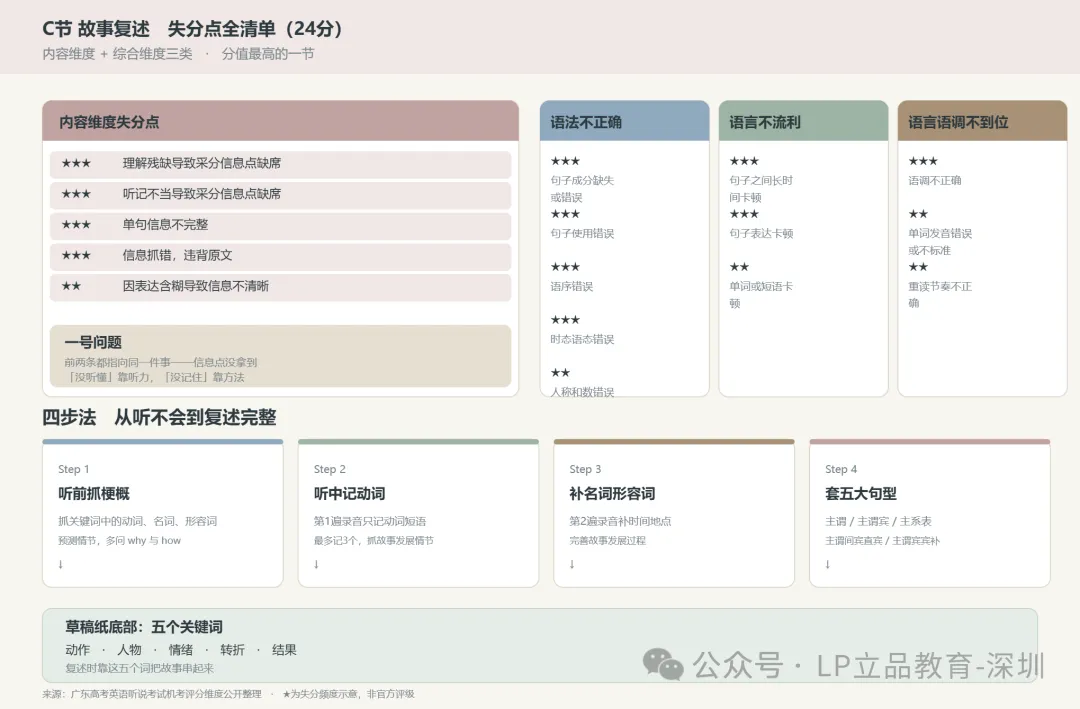Select the 内容维度失分点 card header

click(x=280, y=121)
